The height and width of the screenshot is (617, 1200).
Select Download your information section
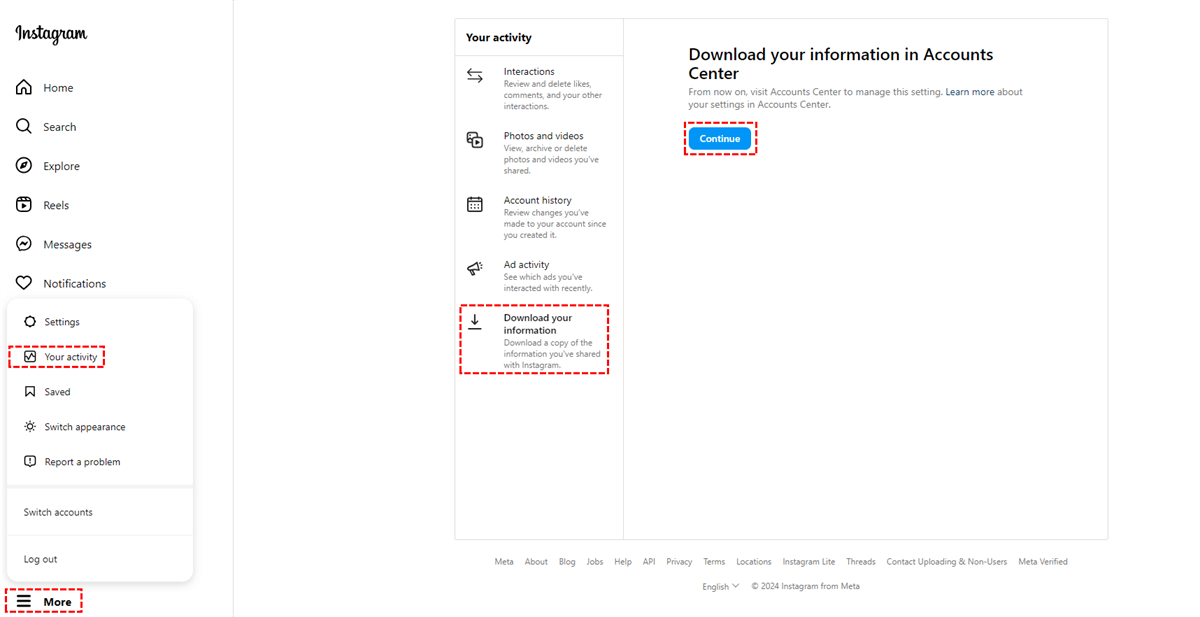point(539,340)
